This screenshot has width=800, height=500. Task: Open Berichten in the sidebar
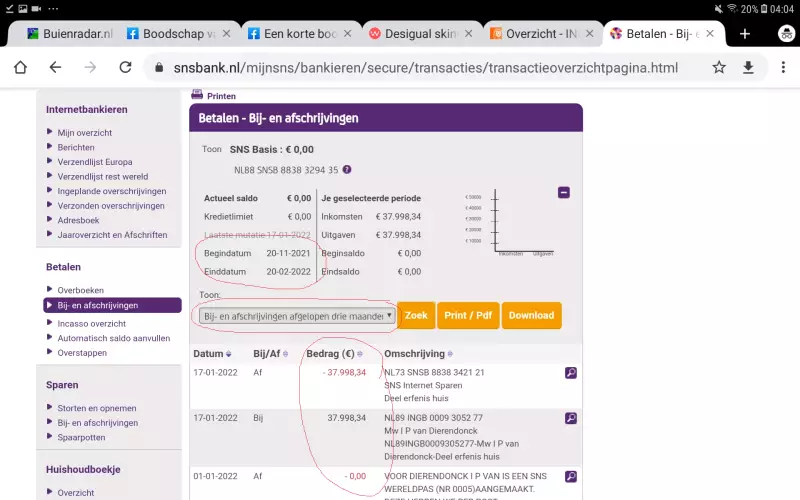pyautogui.click(x=76, y=147)
